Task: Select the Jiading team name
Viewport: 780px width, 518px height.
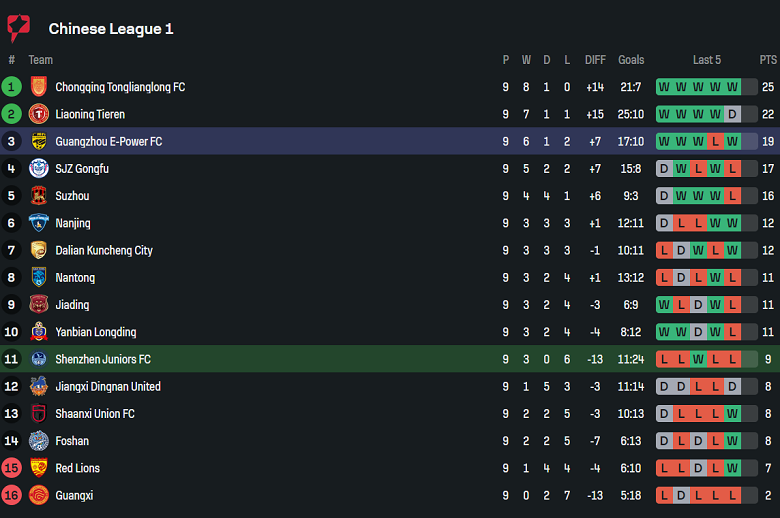Action: tap(72, 305)
